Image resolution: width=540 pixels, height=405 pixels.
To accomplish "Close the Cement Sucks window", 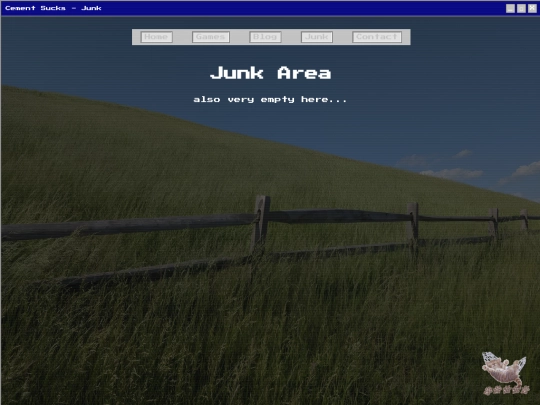I will tap(532, 8).
